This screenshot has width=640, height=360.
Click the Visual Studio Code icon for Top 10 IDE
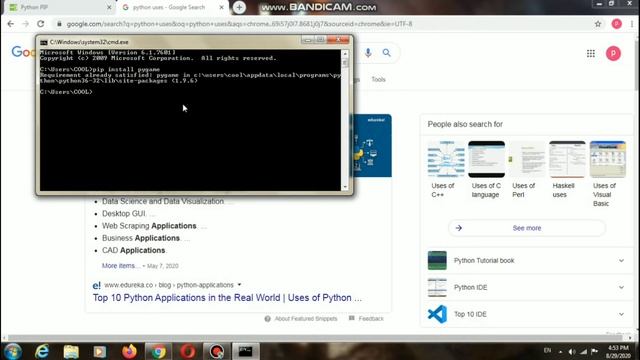(x=437, y=314)
